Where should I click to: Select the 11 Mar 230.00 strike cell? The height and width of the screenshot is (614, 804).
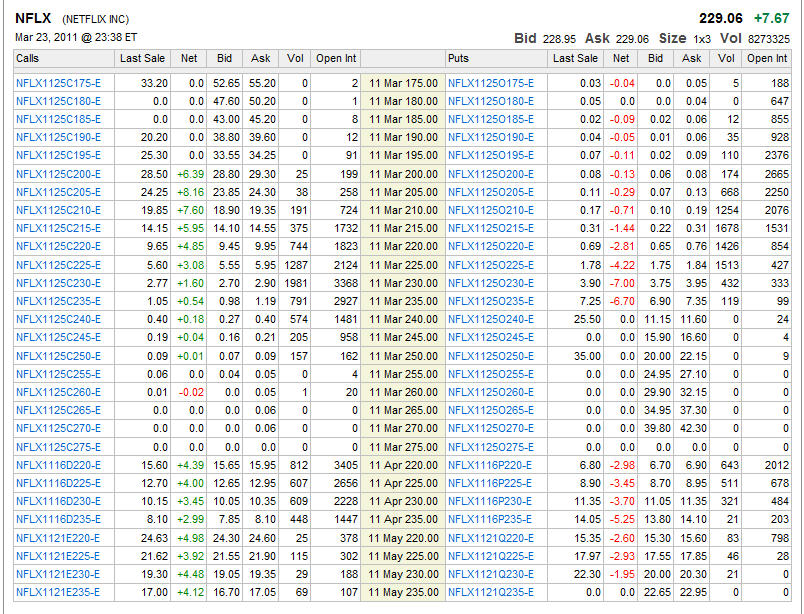coord(403,283)
